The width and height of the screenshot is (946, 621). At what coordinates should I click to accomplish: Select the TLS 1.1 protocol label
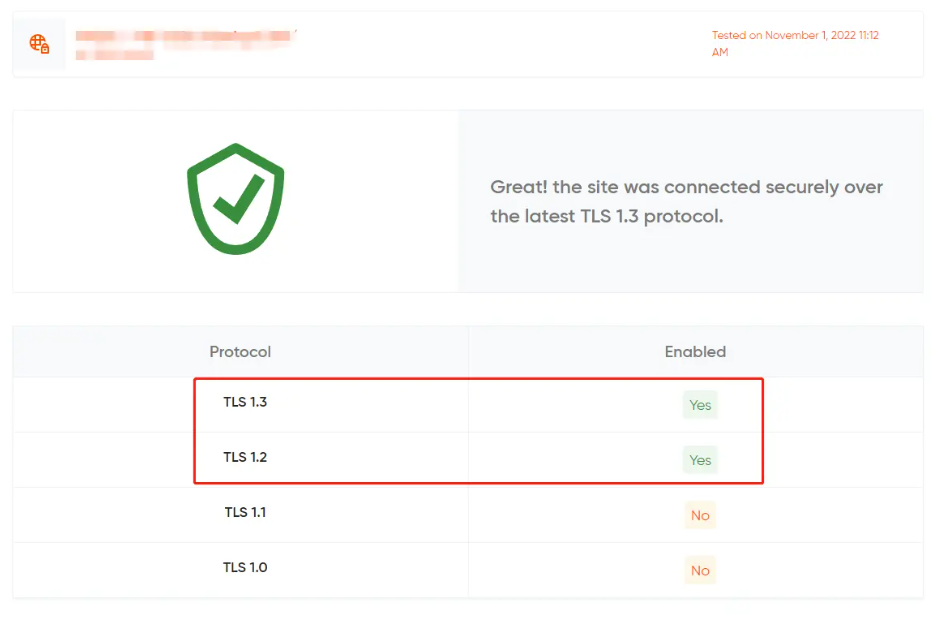coord(245,513)
